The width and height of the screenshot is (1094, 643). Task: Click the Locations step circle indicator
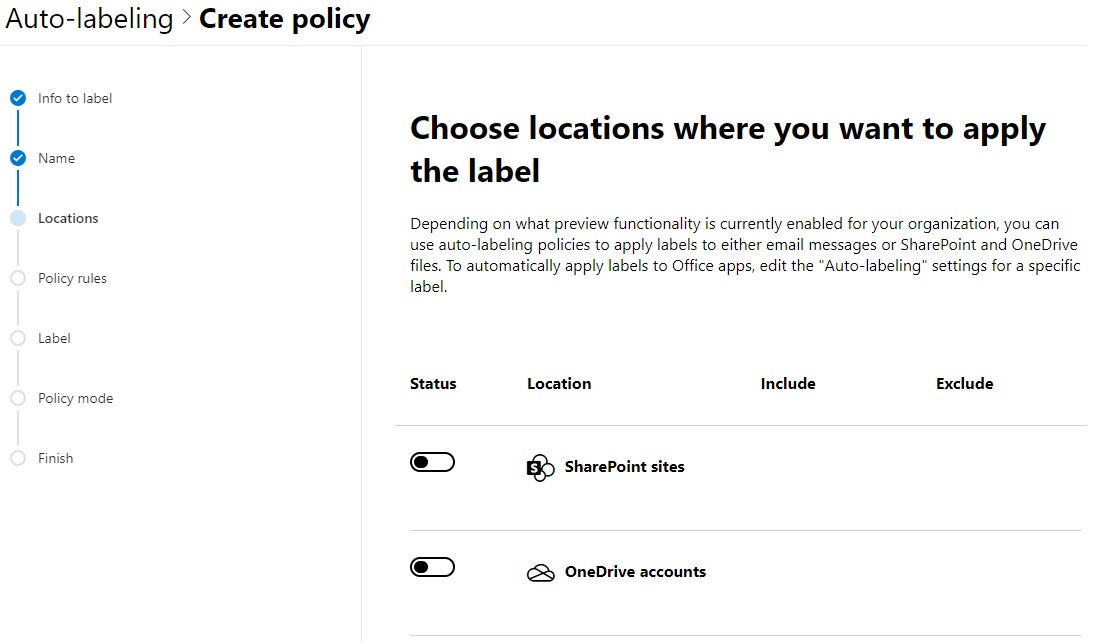(18, 218)
